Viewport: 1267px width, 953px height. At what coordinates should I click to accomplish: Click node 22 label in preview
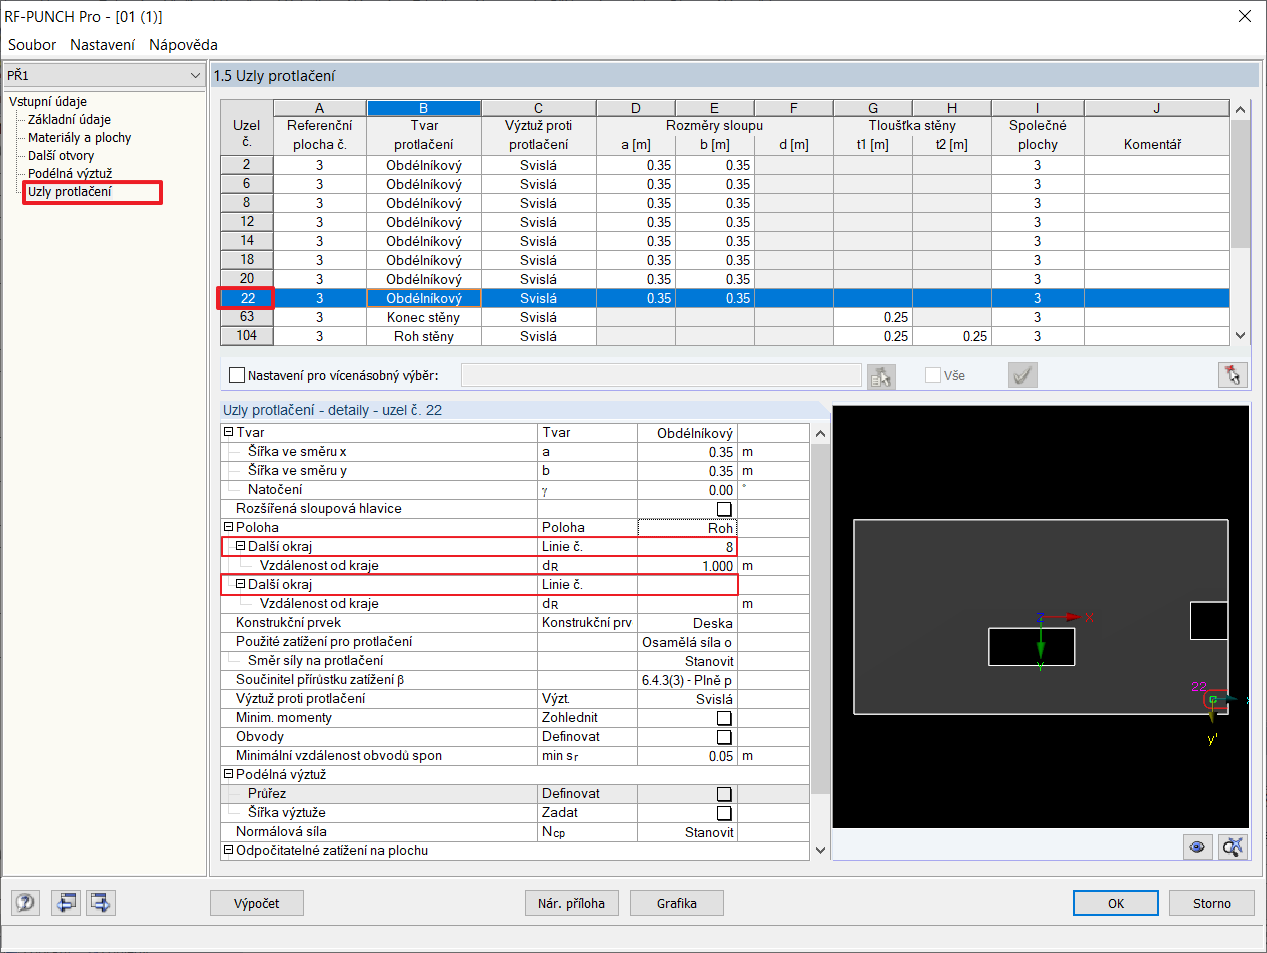(1199, 686)
